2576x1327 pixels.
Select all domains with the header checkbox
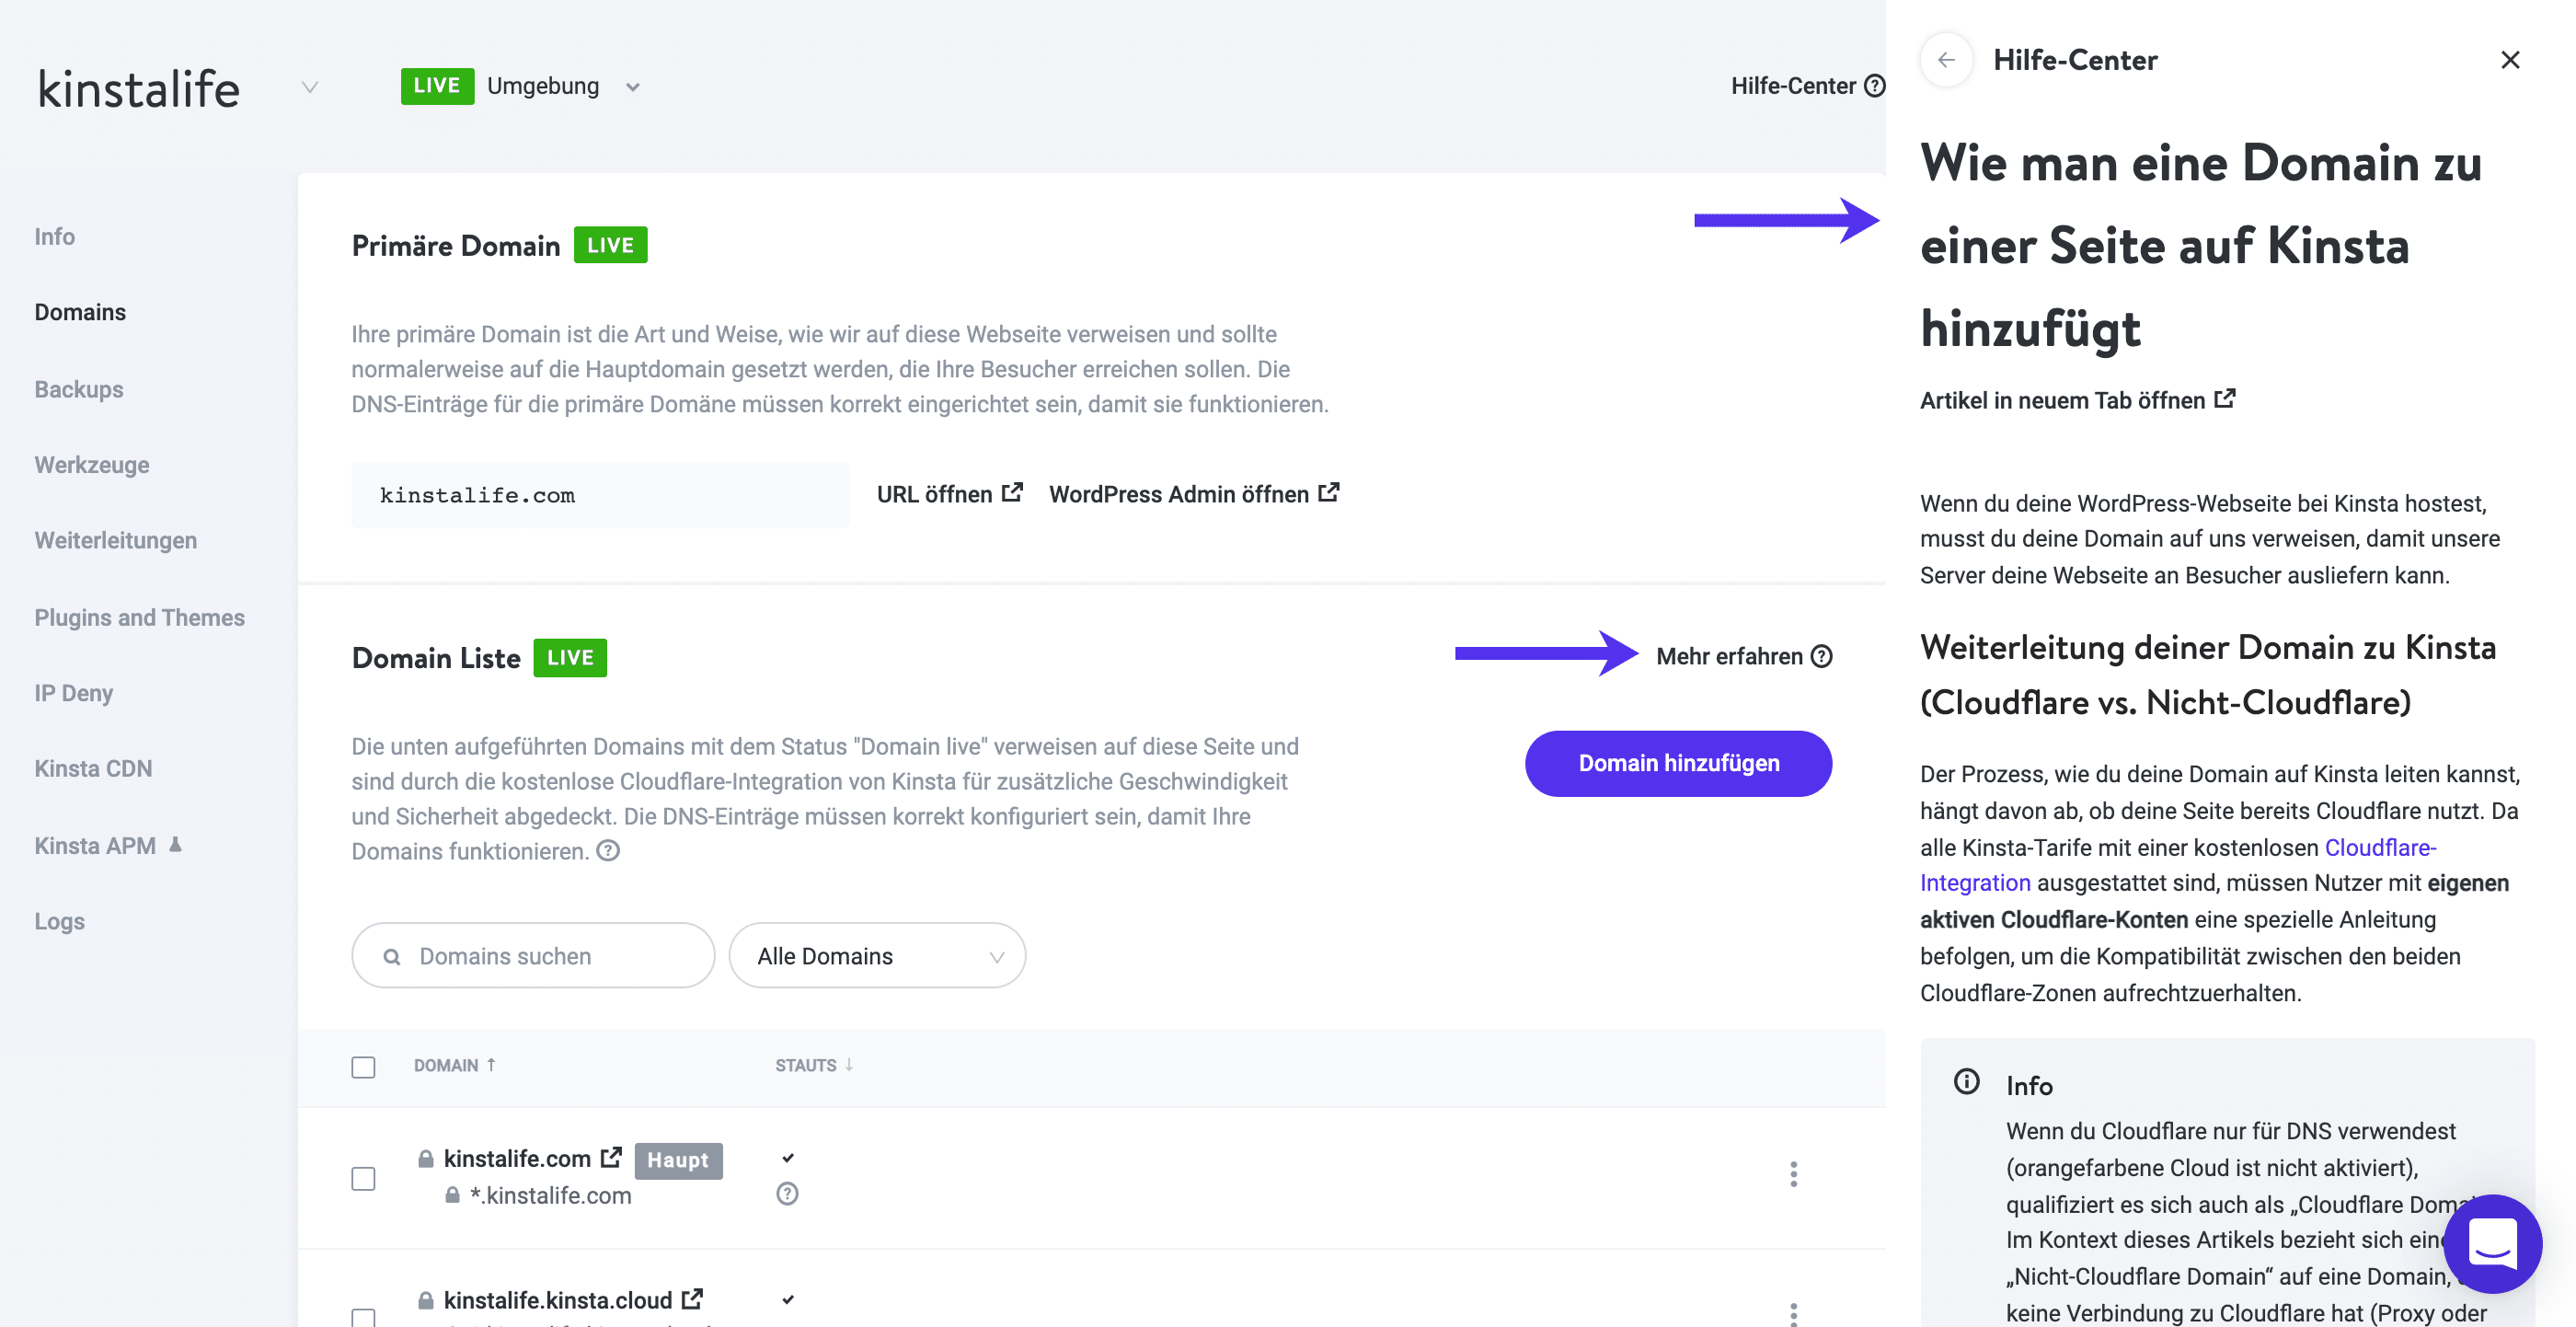click(x=363, y=1067)
